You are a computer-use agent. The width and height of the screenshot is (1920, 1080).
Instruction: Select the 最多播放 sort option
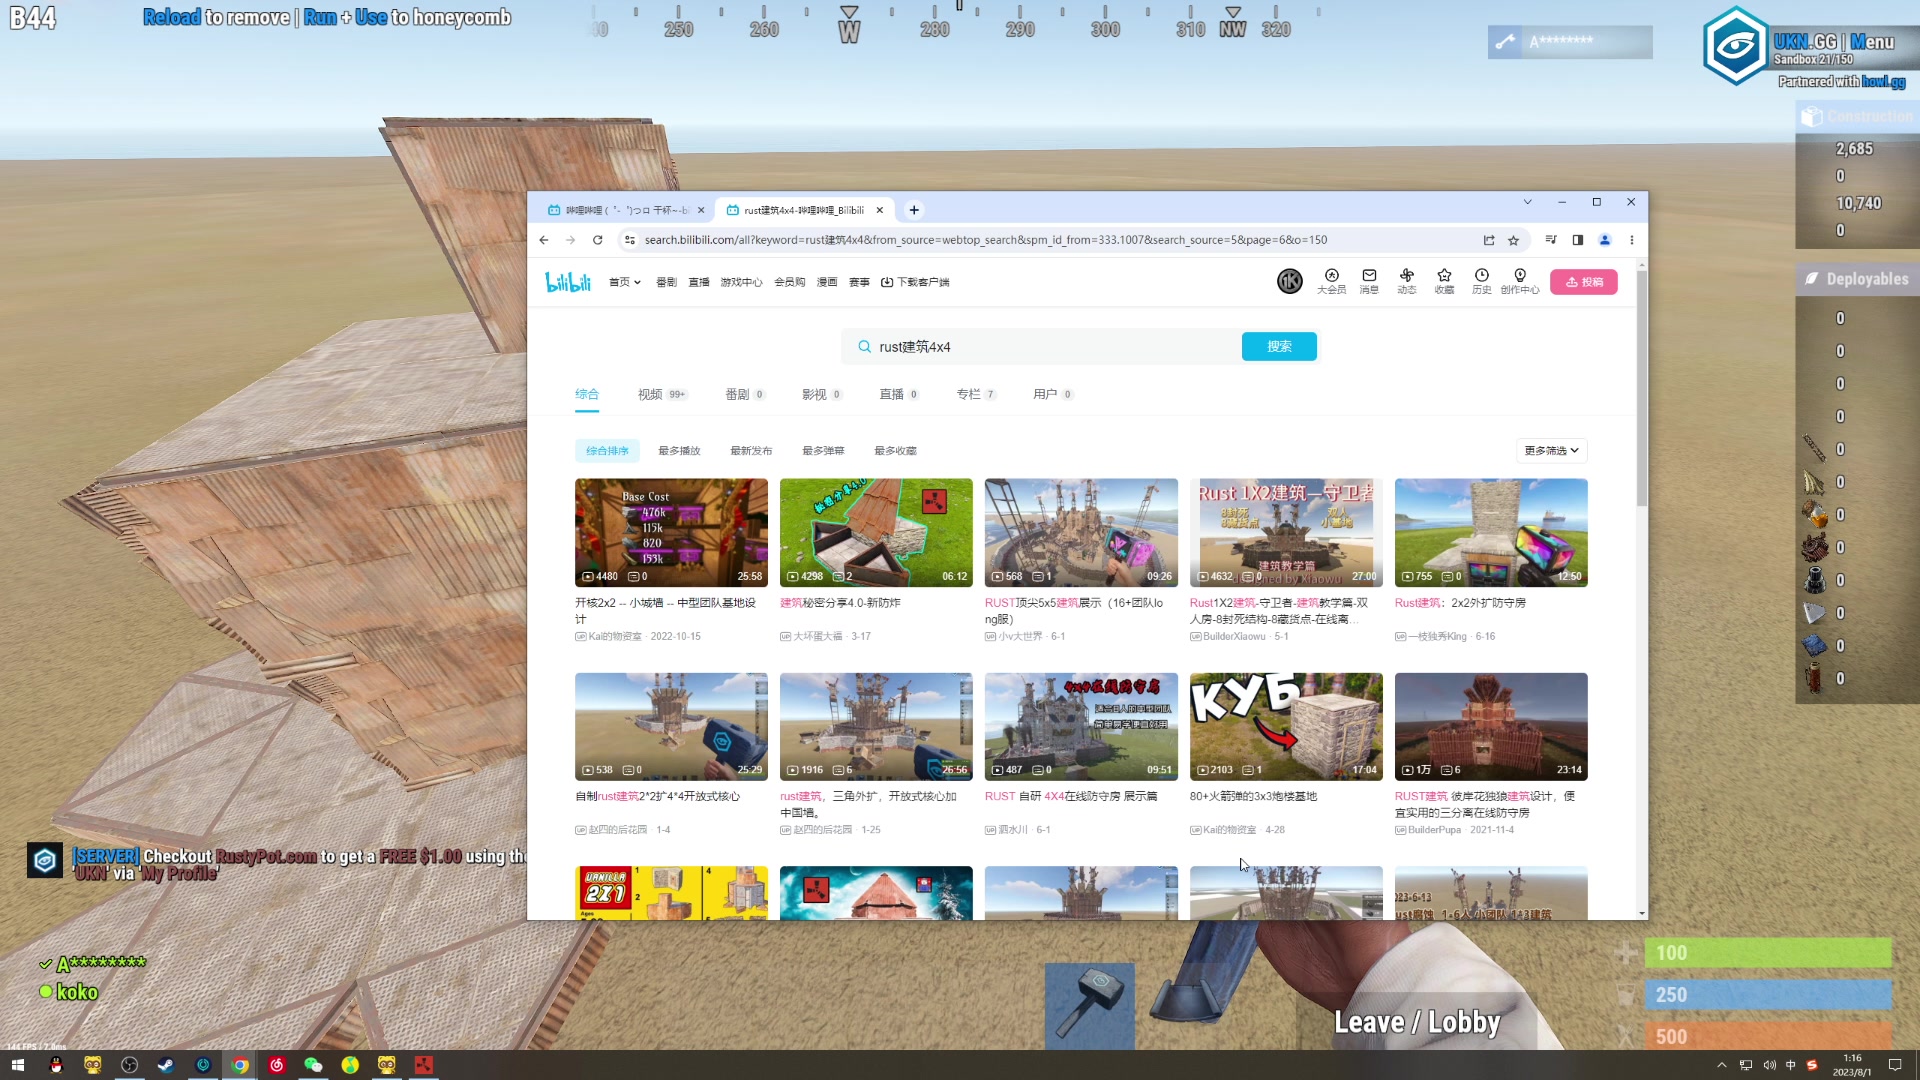[679, 451]
